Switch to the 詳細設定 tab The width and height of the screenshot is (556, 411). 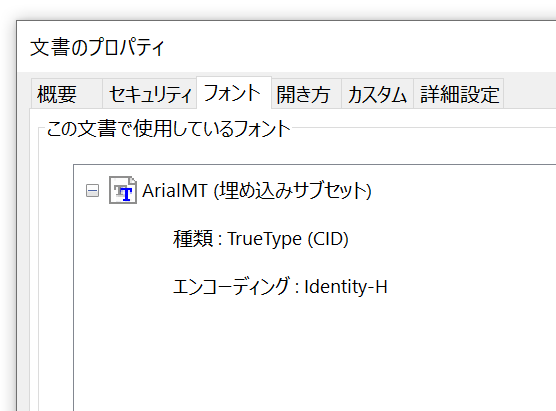coord(458,94)
